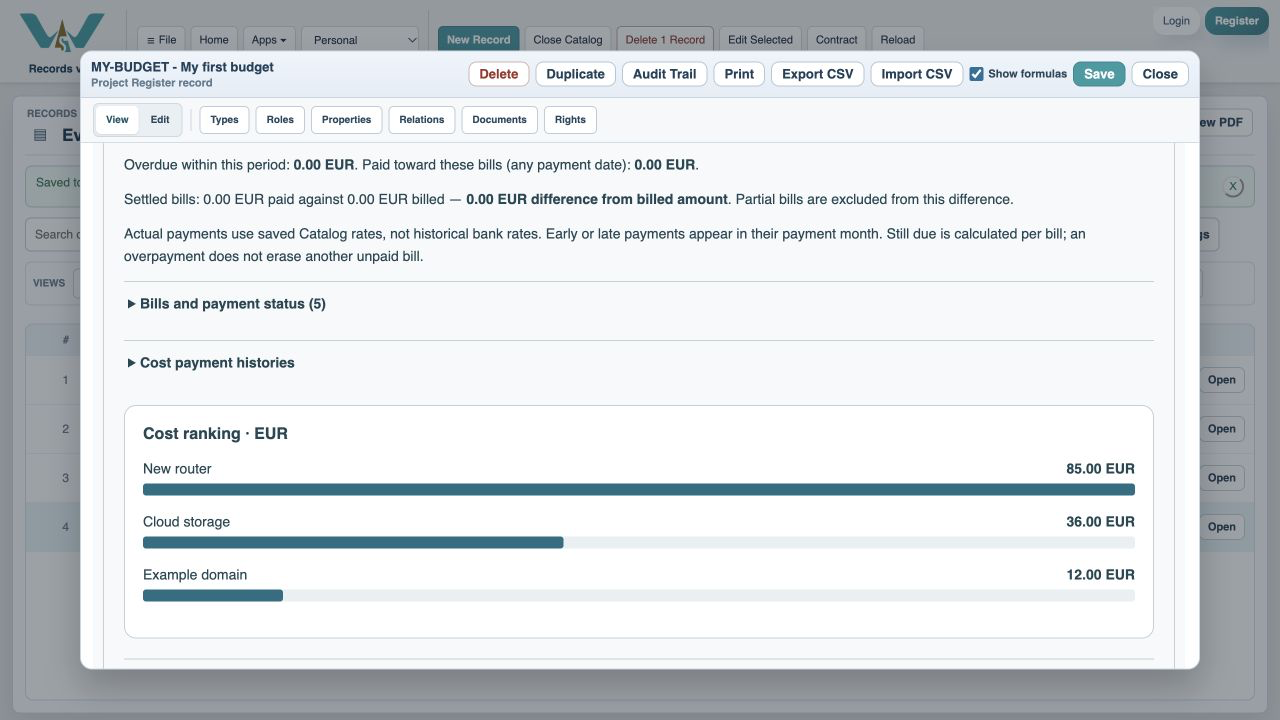The image size is (1280, 720).
Task: Go to Home in top toolbar
Action: coord(214,40)
